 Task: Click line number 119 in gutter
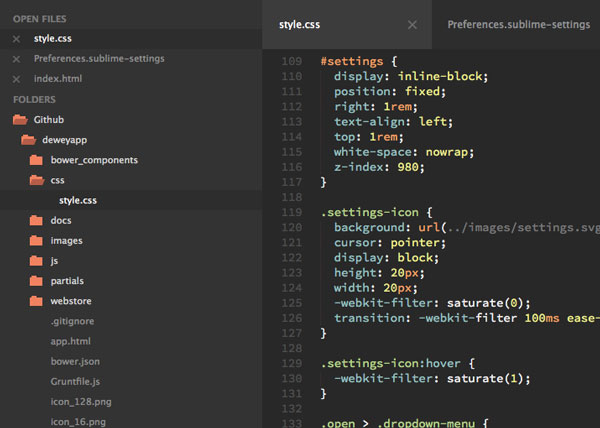(x=292, y=213)
